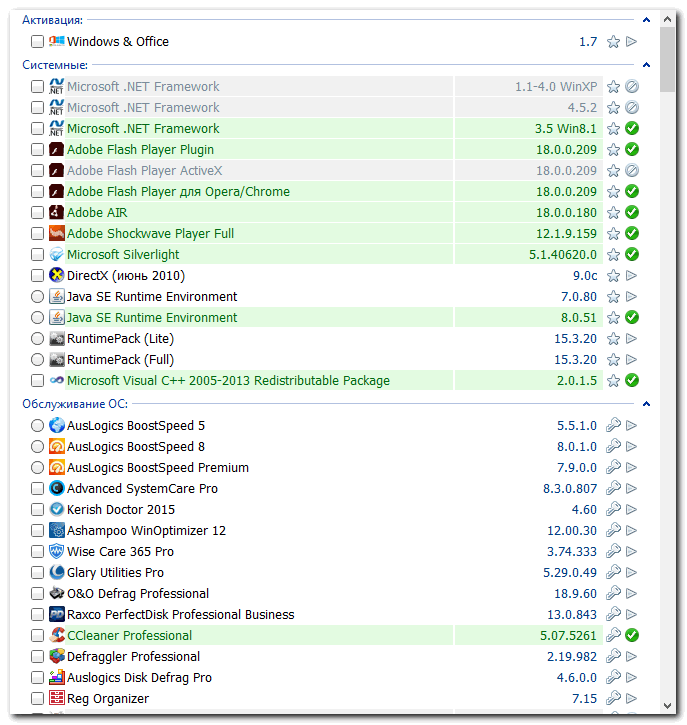Collapse the Системные section
Screen dimensions: 687x725
pos(646,65)
